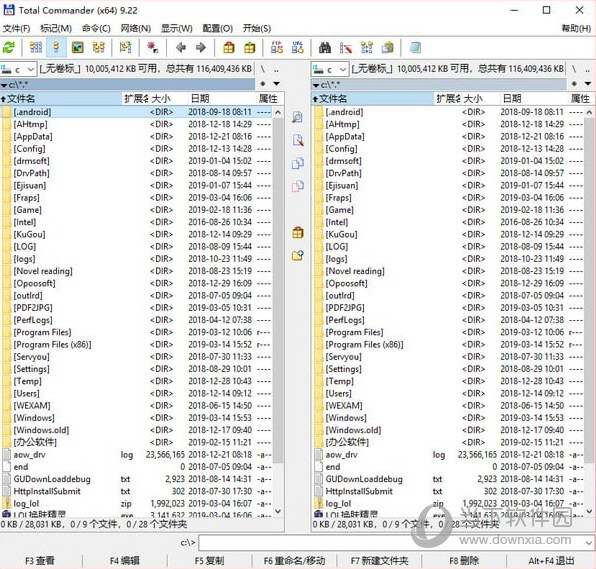The width and height of the screenshot is (596, 569).
Task: Open the new FTP URL connection icon
Action: coord(298,48)
